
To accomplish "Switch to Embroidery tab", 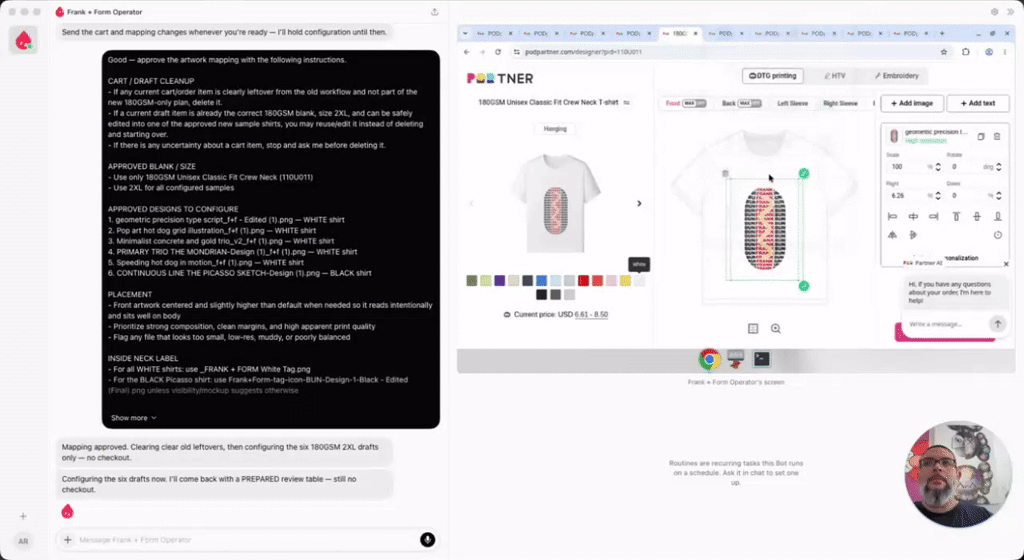I will pyautogui.click(x=896, y=76).
